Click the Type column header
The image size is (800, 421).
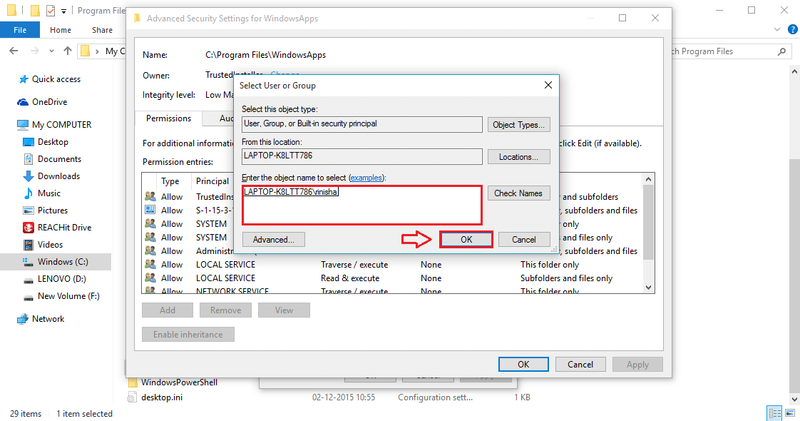point(170,181)
